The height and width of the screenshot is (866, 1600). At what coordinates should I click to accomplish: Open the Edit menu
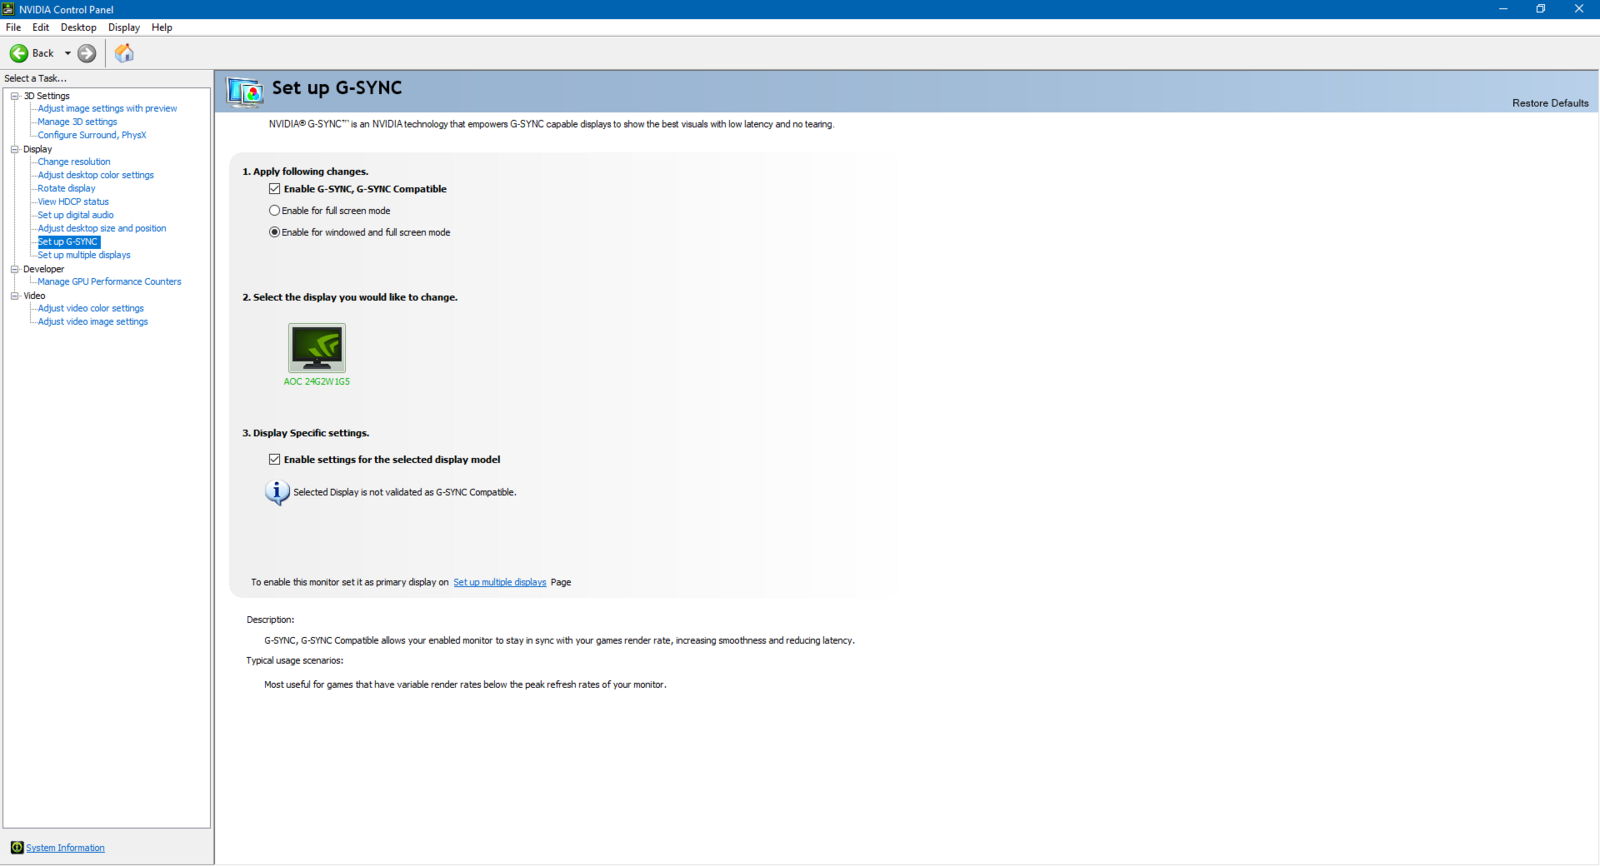coord(40,27)
